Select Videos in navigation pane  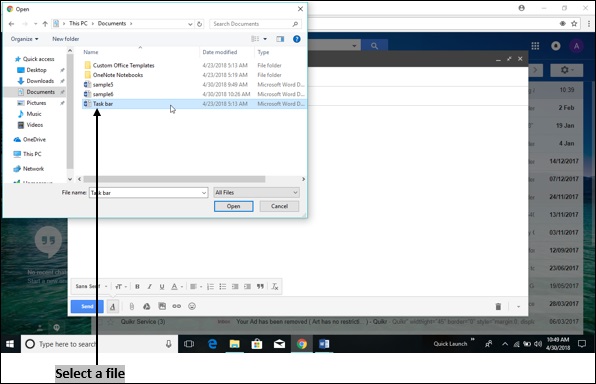[30, 125]
